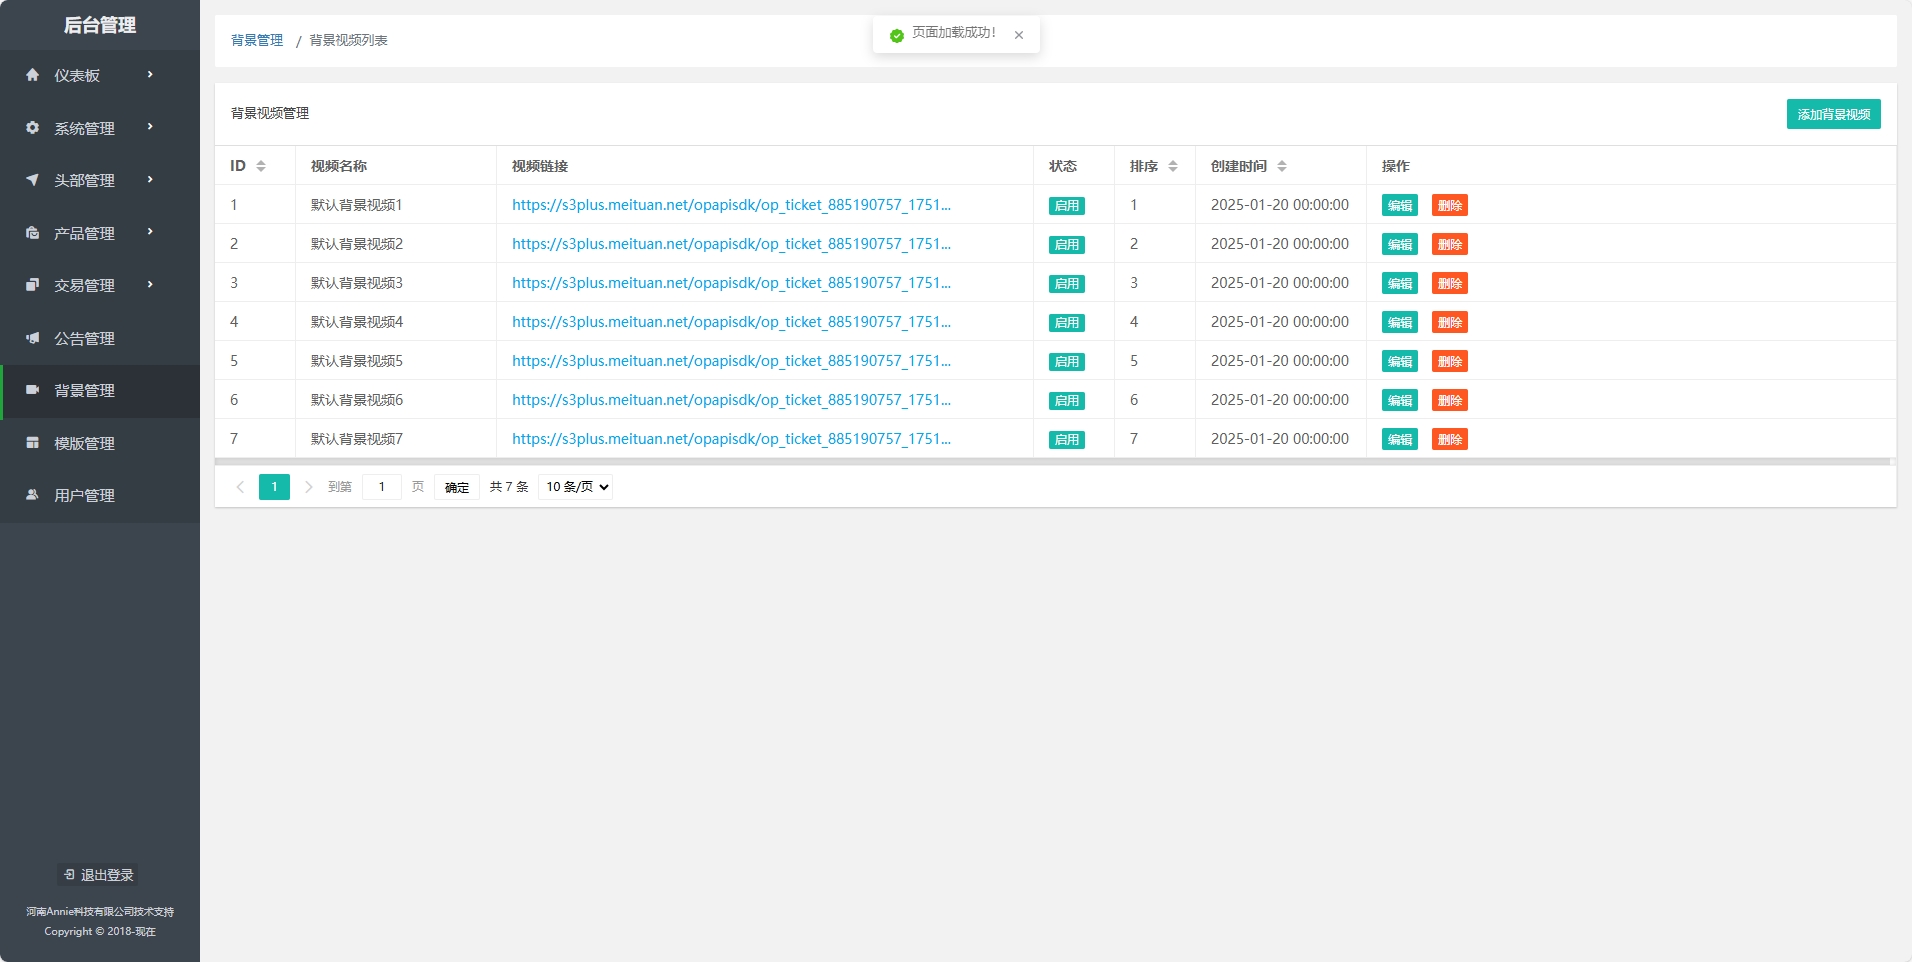Click the video camera icon for 背景管理

tap(32, 390)
